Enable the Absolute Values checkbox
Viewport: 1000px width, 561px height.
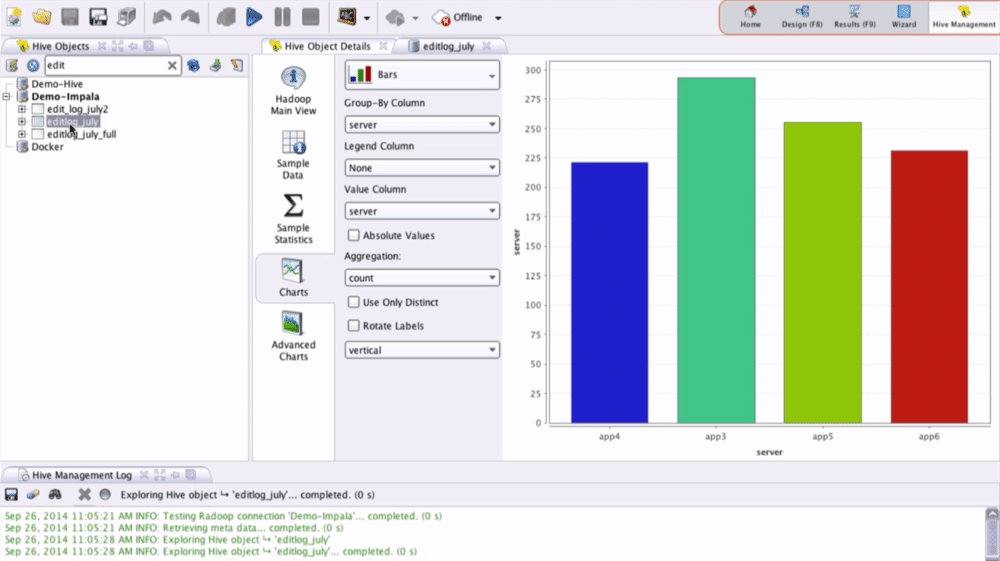point(353,235)
